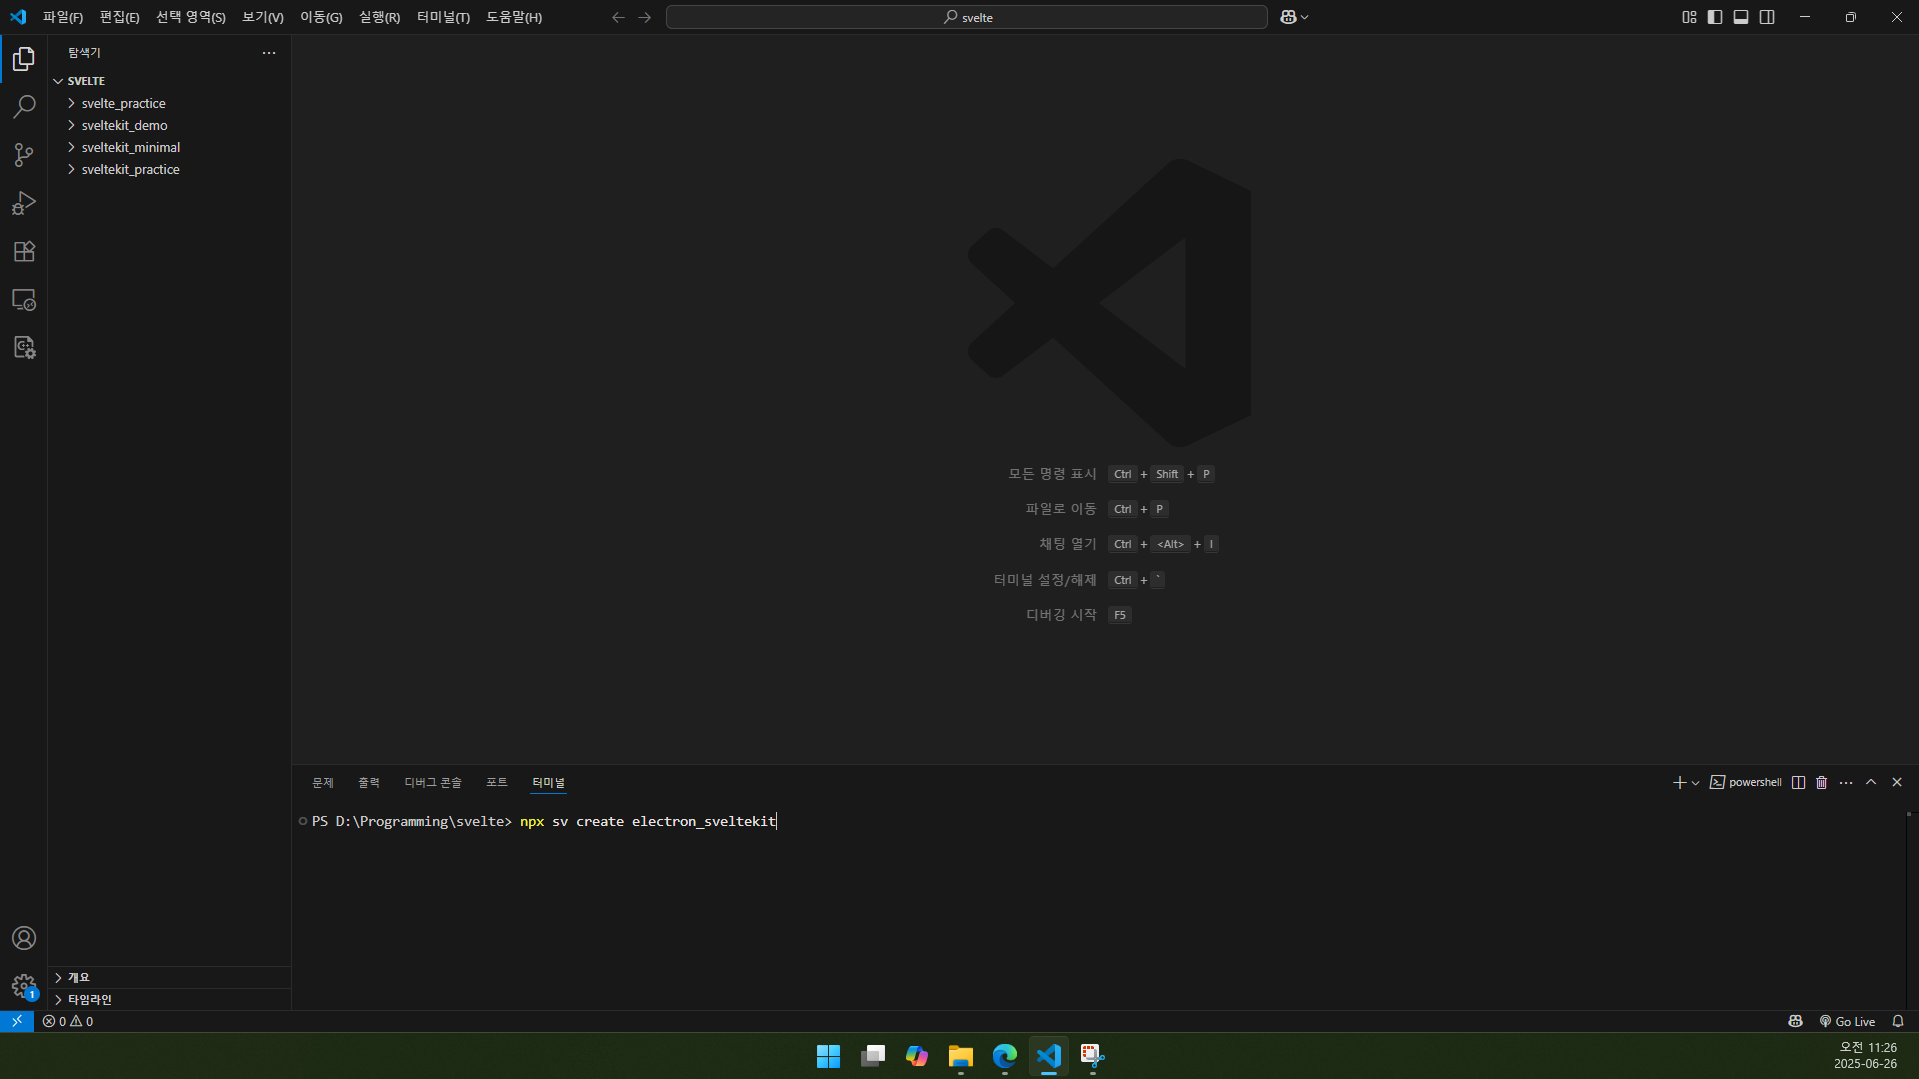Image resolution: width=1919 pixels, height=1079 pixels.
Task: Open notifications bell in status bar
Action: coord(1898,1021)
